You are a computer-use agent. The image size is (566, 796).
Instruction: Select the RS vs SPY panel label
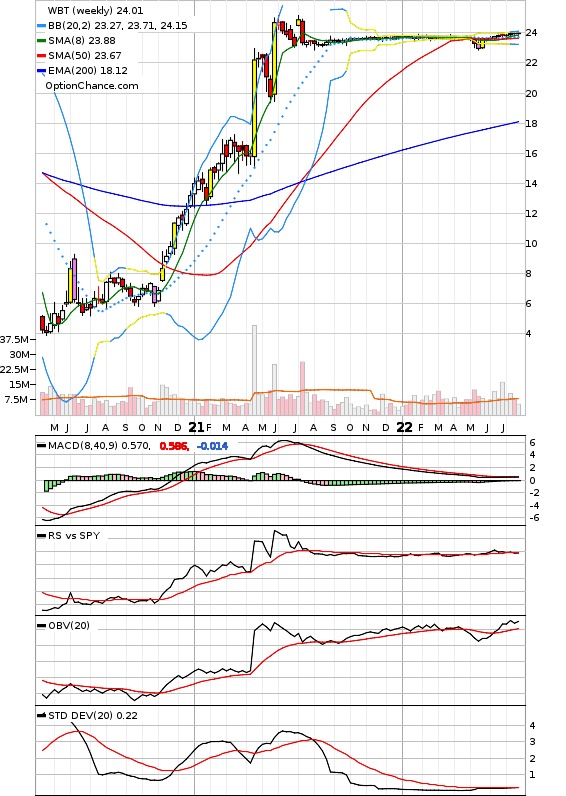(x=74, y=536)
